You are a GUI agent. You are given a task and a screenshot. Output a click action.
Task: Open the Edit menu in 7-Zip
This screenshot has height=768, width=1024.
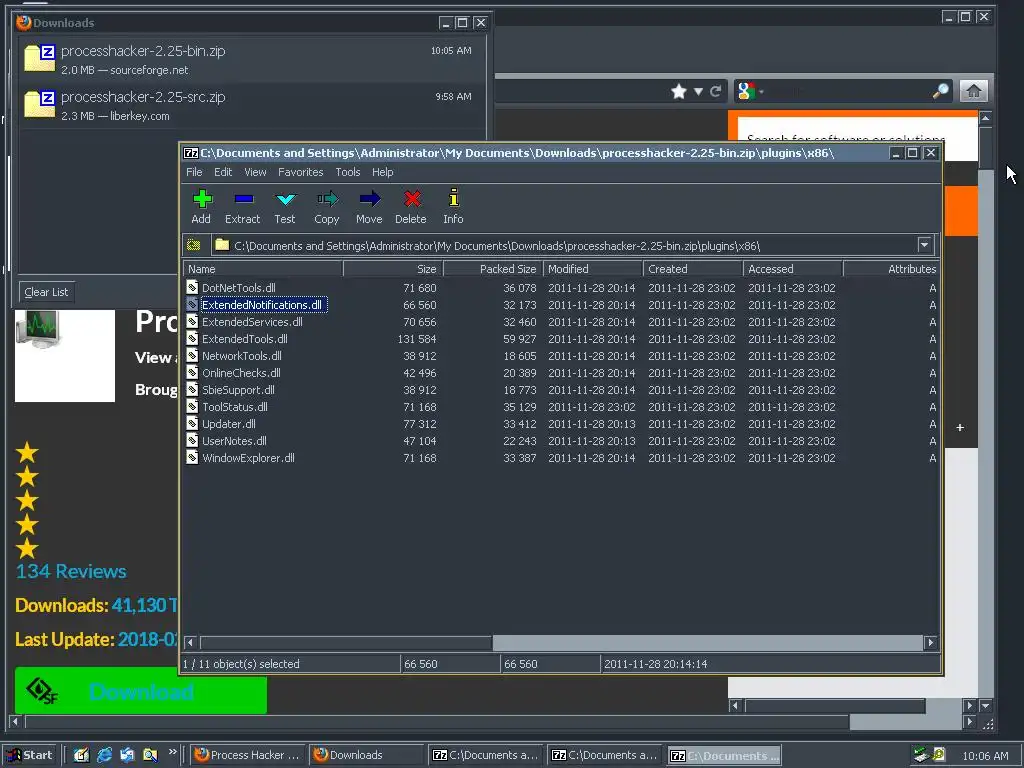point(223,172)
